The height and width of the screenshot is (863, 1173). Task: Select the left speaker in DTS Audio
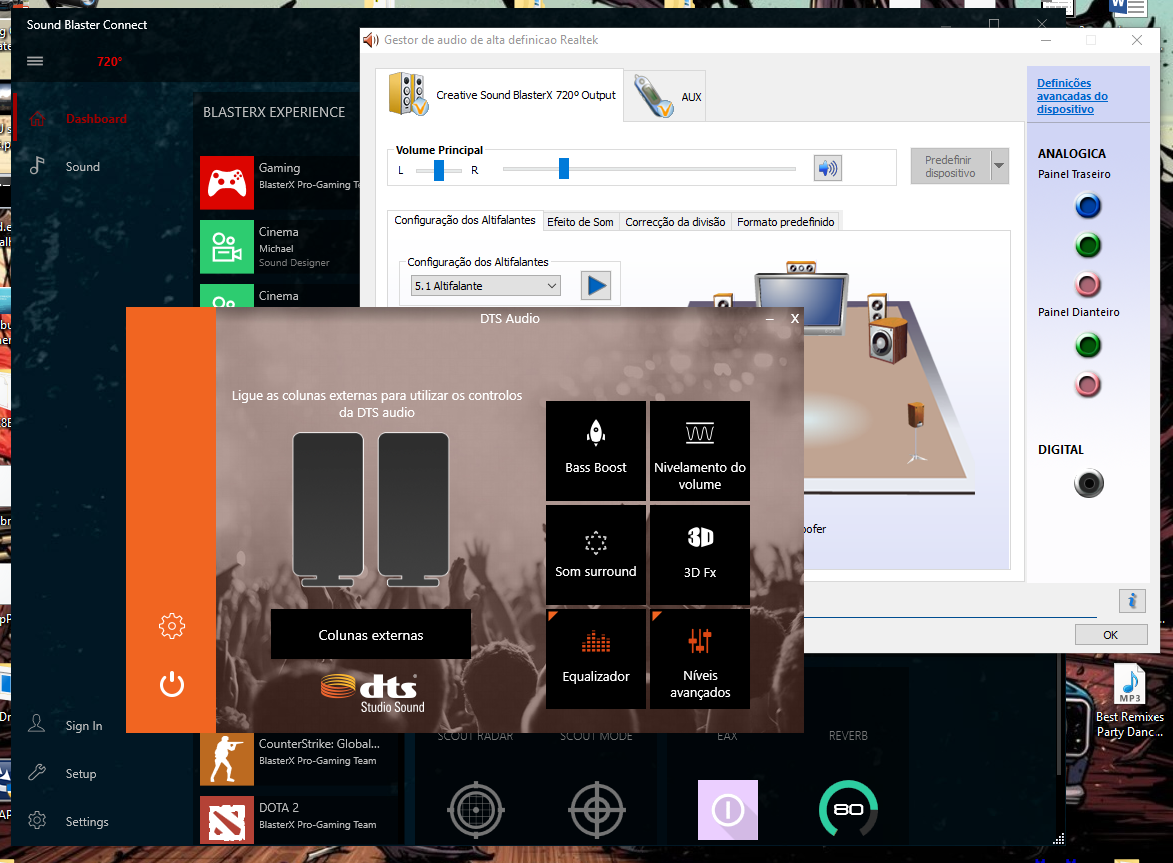[x=328, y=509]
